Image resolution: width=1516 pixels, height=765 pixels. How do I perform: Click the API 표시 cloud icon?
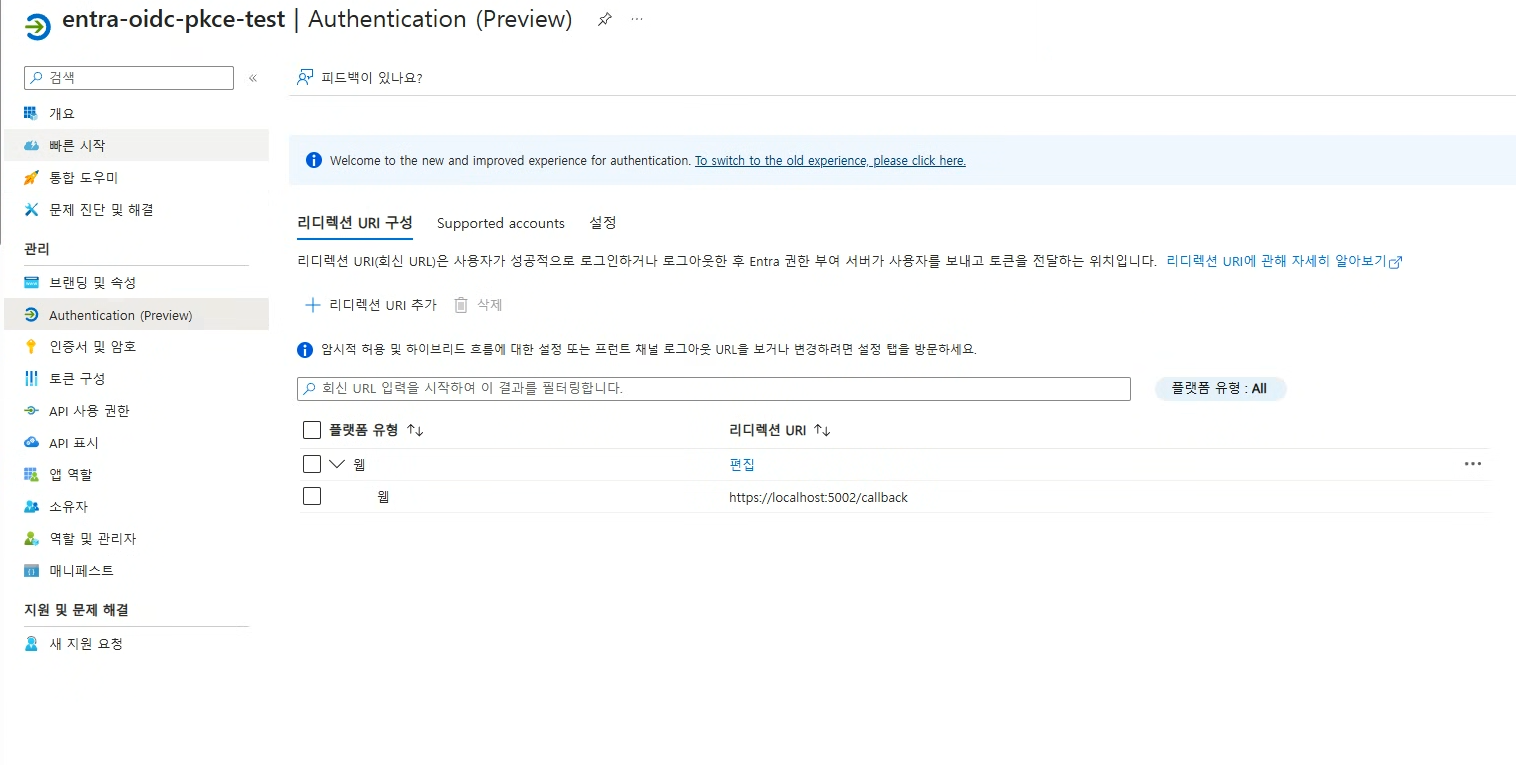point(31,443)
